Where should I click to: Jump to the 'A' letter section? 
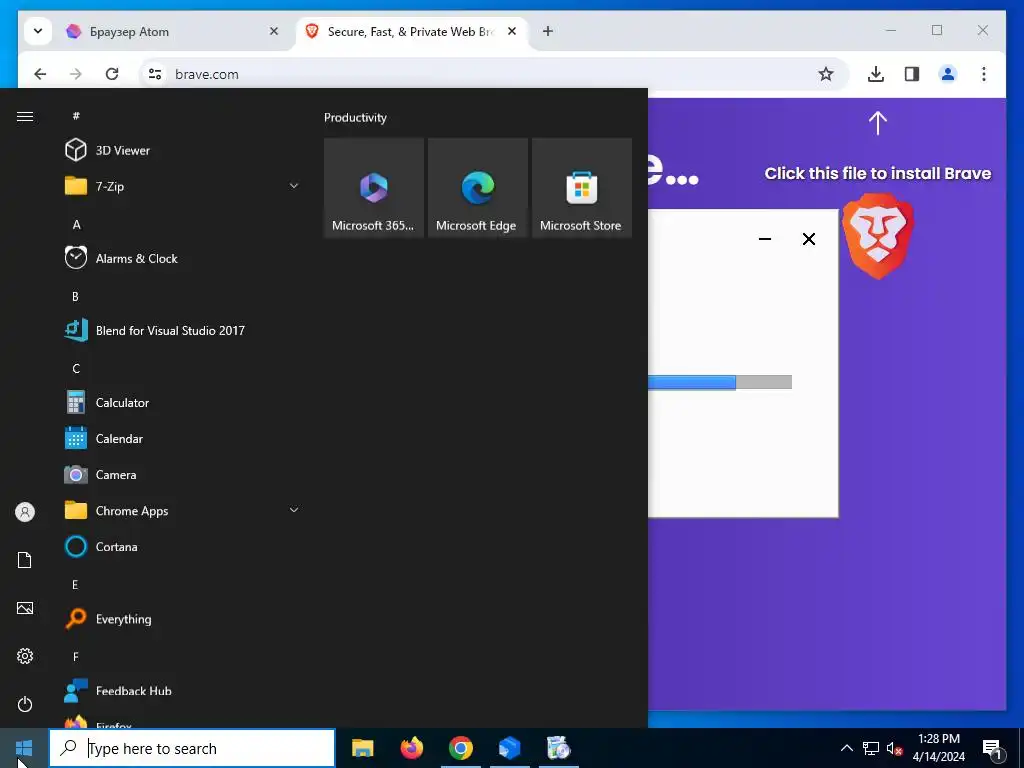click(76, 225)
